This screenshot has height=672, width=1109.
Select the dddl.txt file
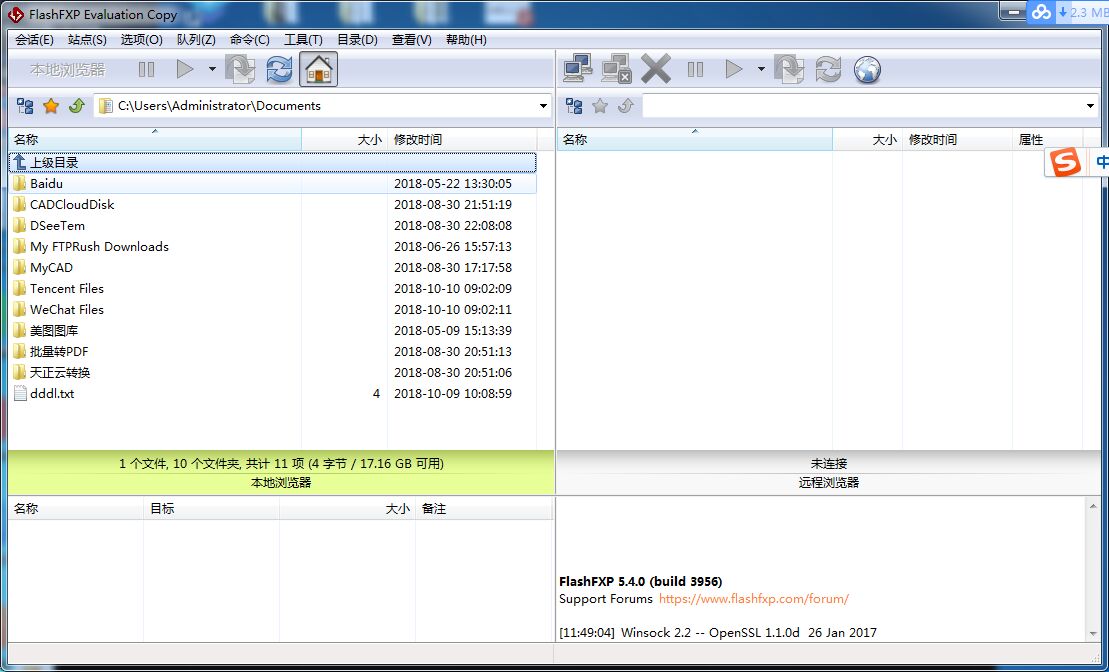(272, 393)
